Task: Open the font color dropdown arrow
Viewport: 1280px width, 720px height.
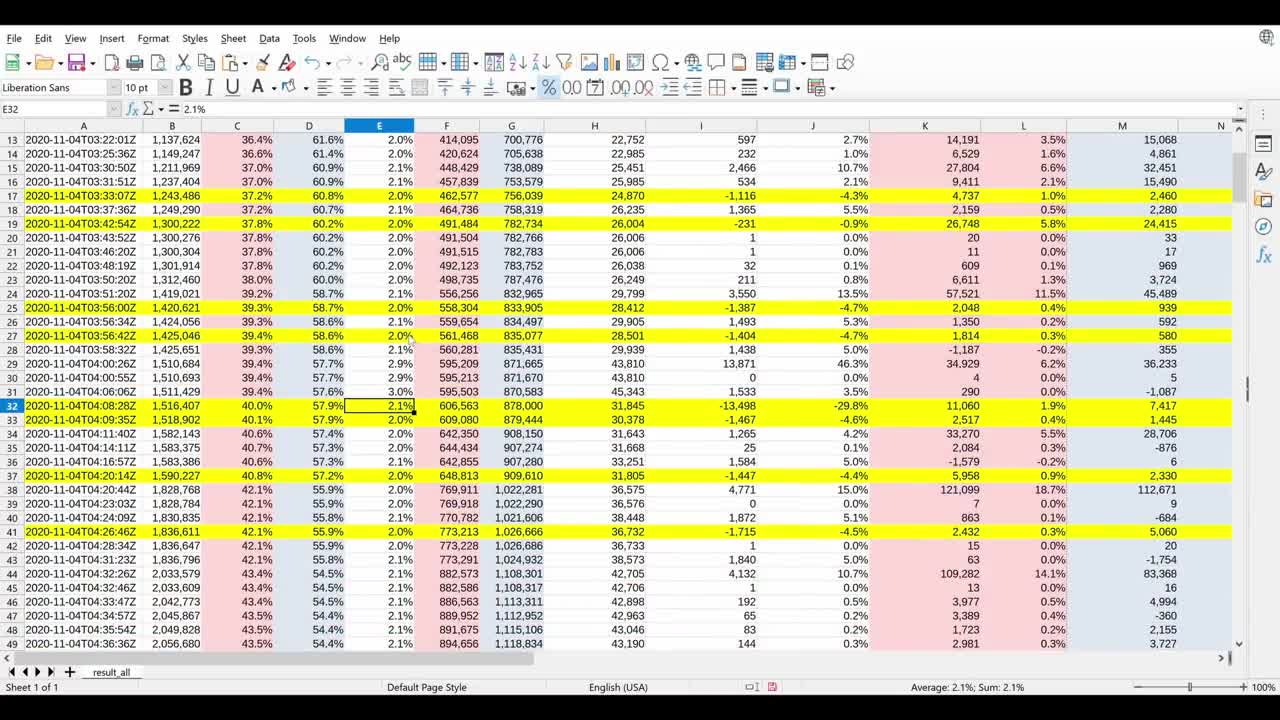Action: [272, 88]
